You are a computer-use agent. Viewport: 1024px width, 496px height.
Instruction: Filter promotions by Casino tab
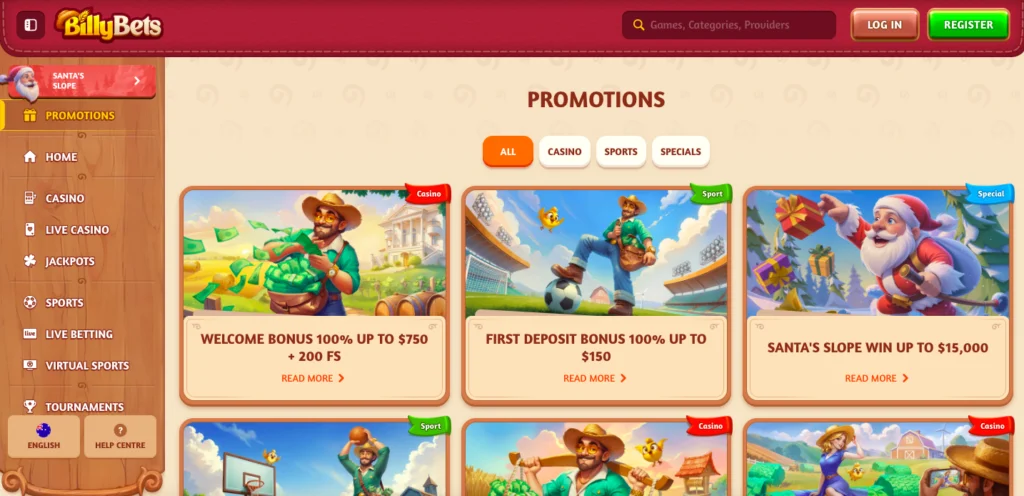pyautogui.click(x=564, y=151)
